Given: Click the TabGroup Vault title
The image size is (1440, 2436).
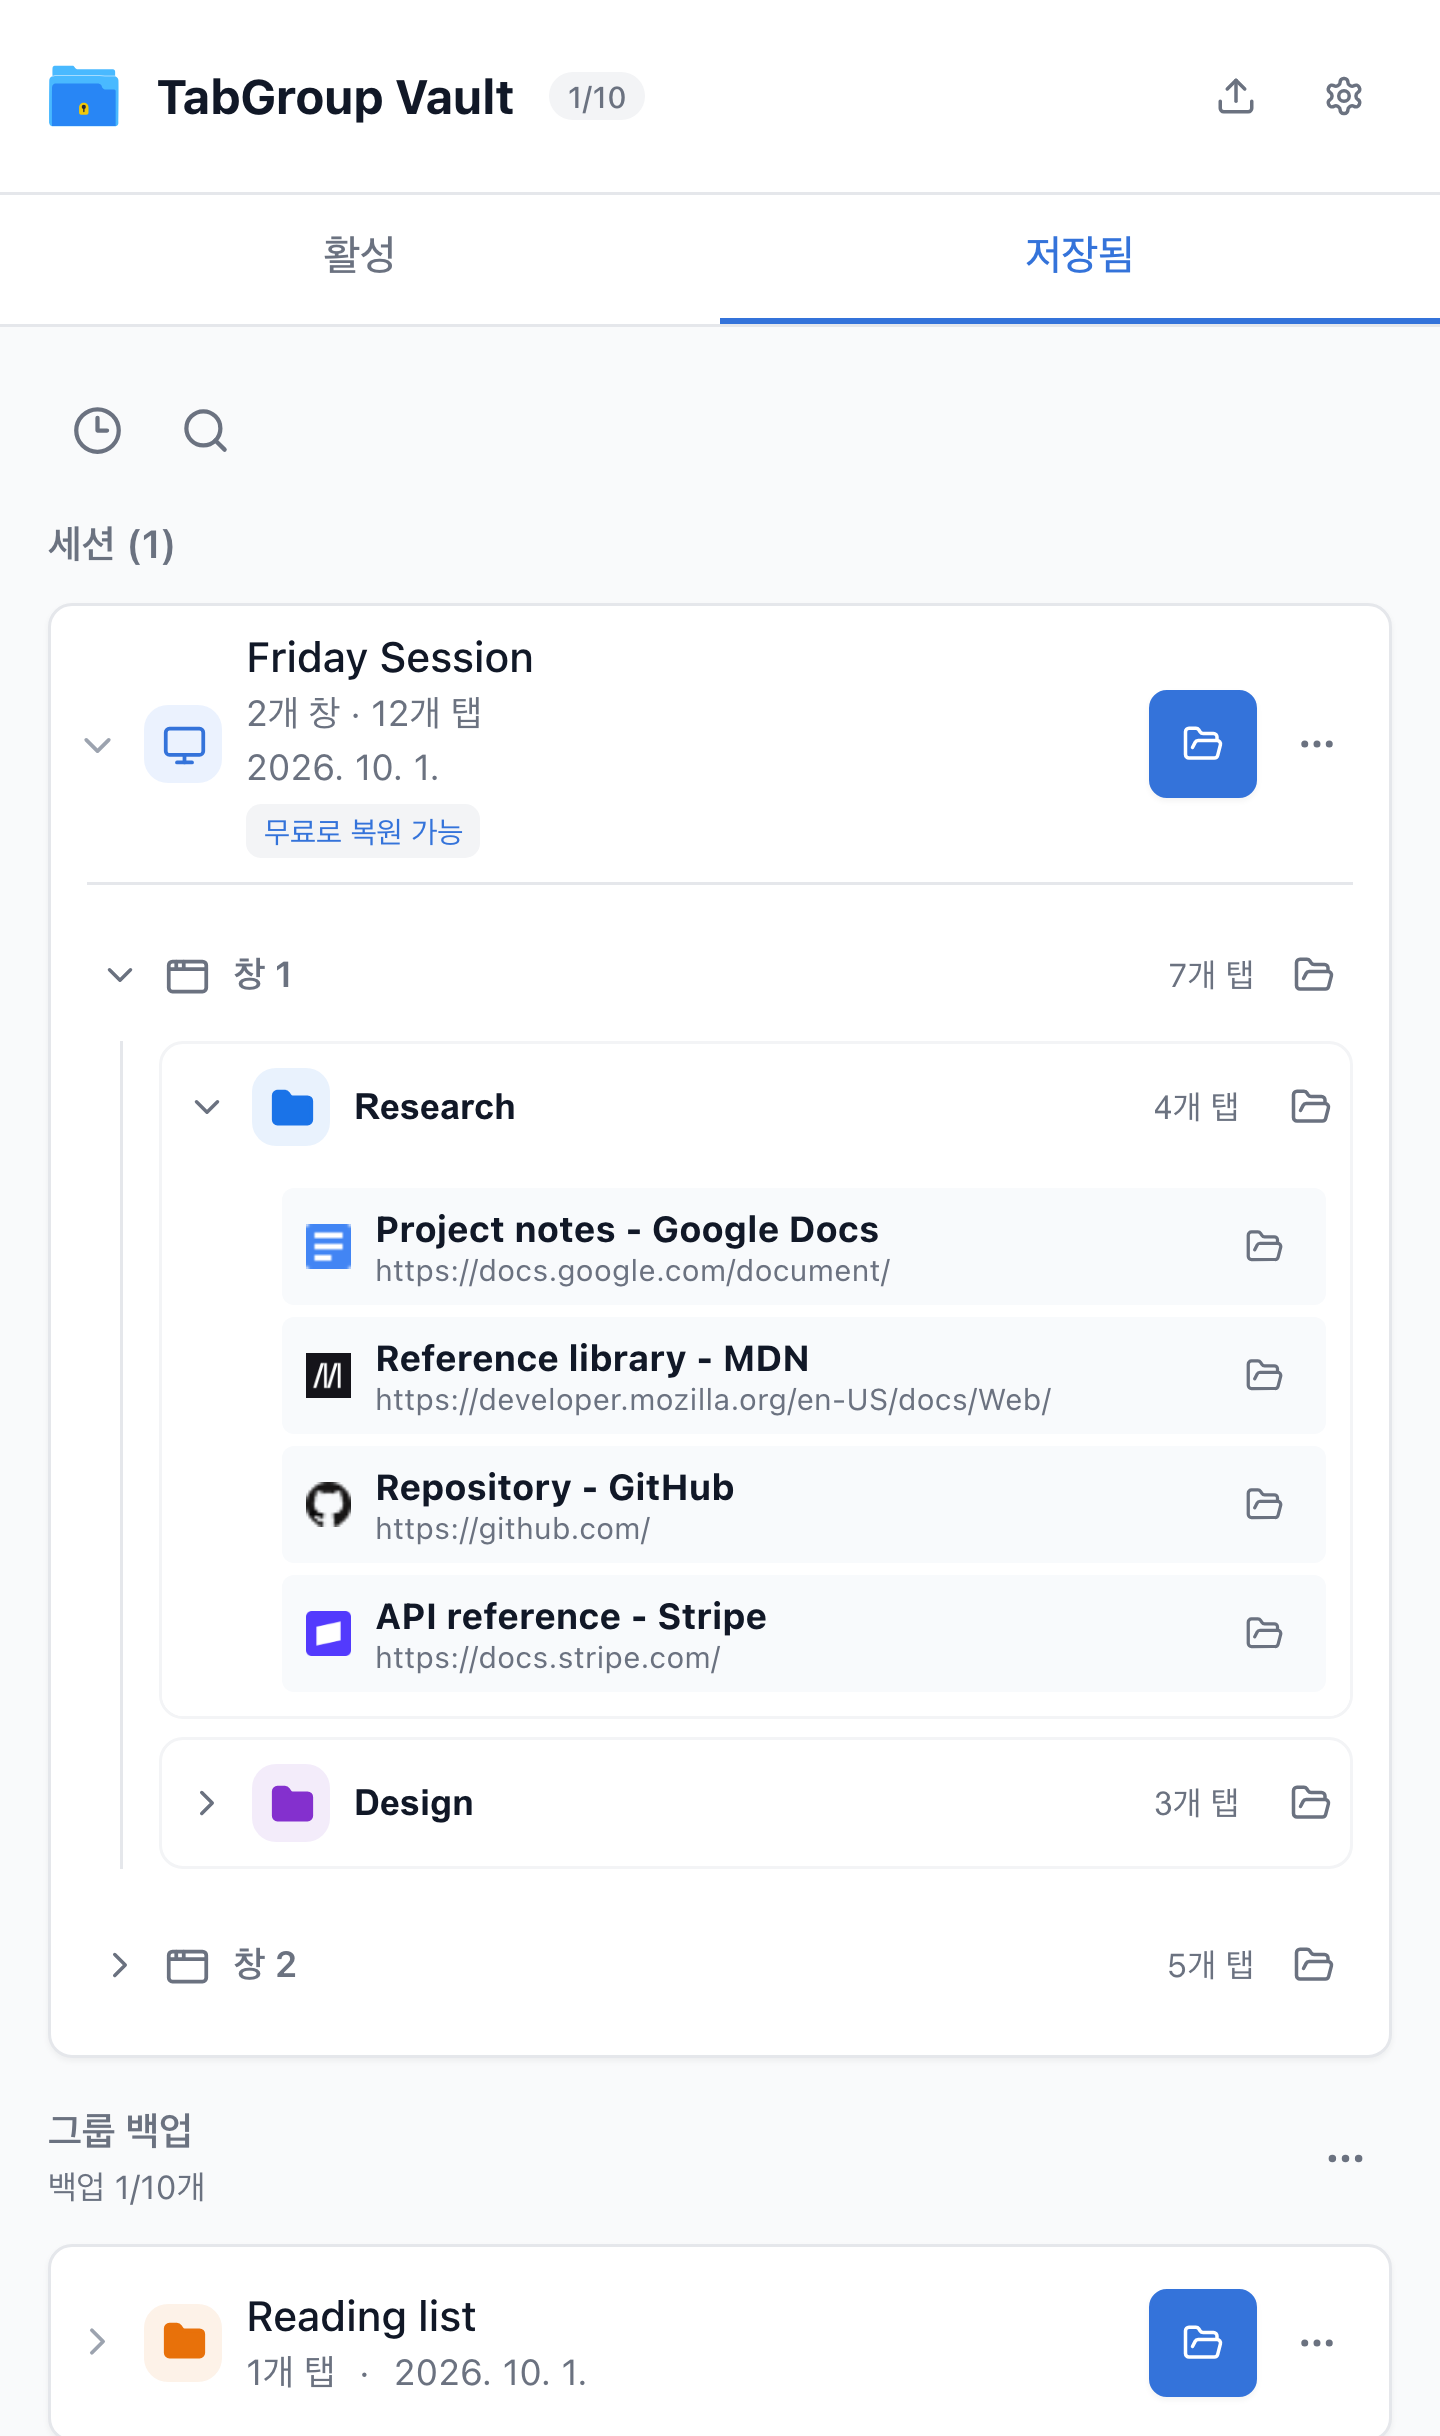Looking at the screenshot, I should tap(336, 97).
